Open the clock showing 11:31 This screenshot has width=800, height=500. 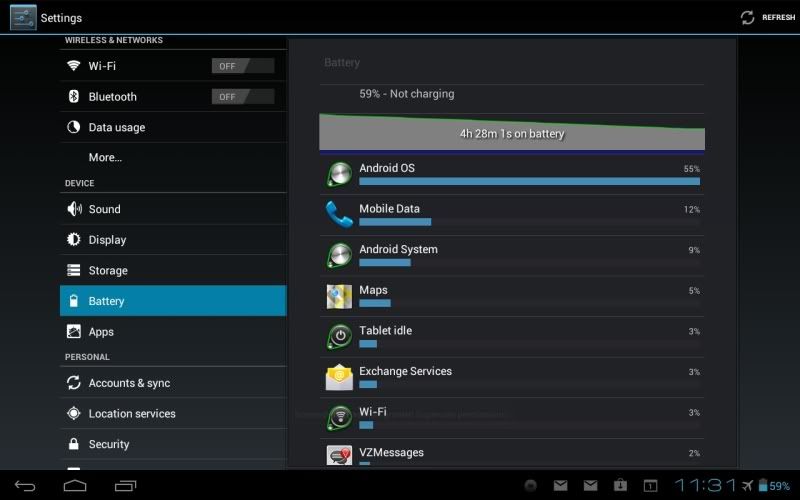(706, 485)
